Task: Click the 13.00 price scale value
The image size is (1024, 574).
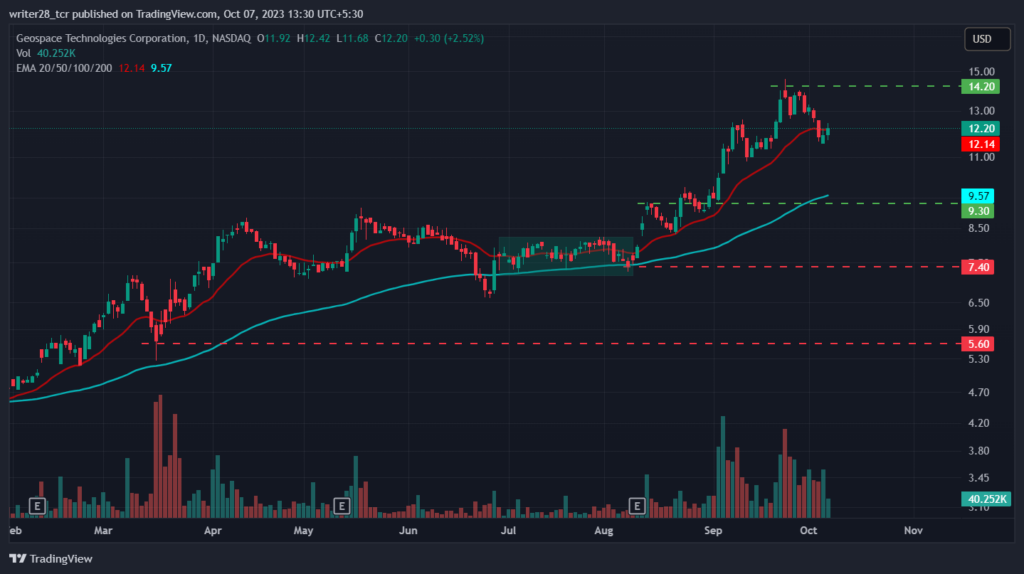Action: click(x=982, y=111)
